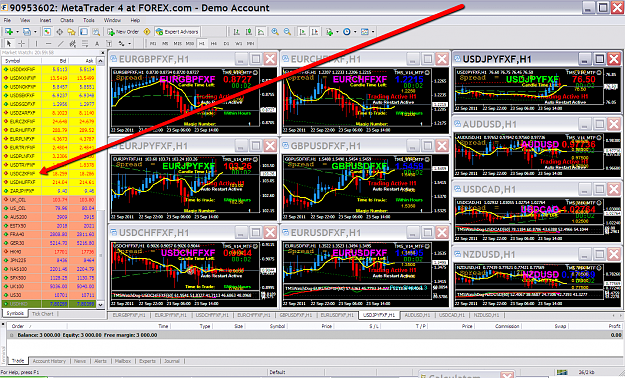Open the Account History terminal tab
The image size is (625, 378).
tap(49, 361)
